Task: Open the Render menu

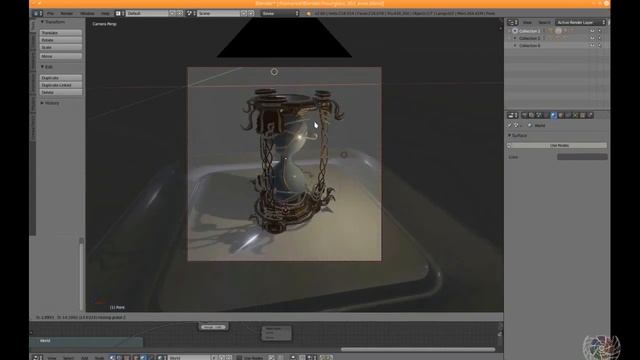Action: pos(67,13)
